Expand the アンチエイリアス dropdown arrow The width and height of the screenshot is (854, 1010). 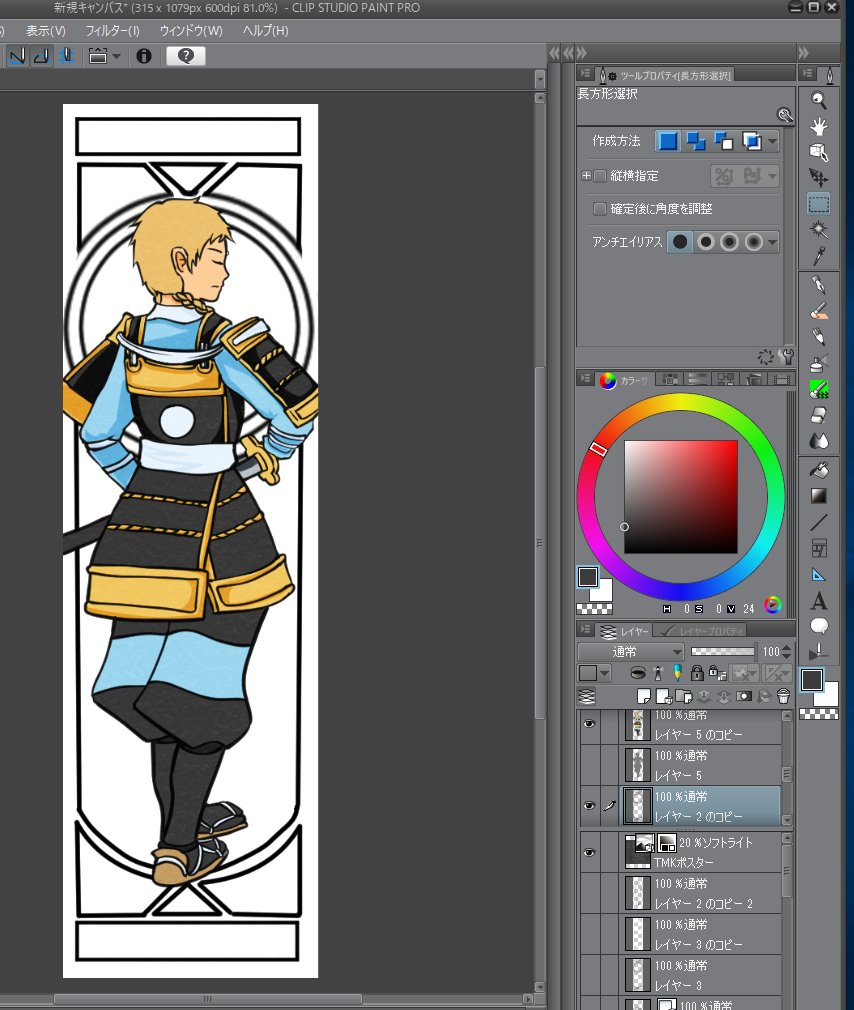pos(772,242)
